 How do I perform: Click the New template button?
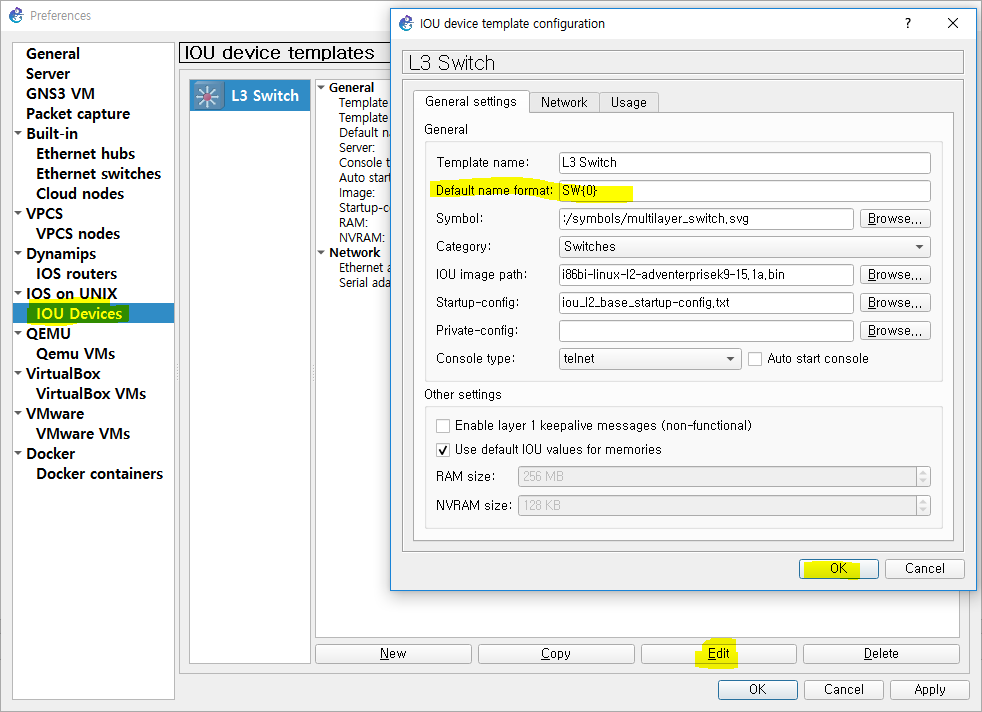pyautogui.click(x=393, y=654)
